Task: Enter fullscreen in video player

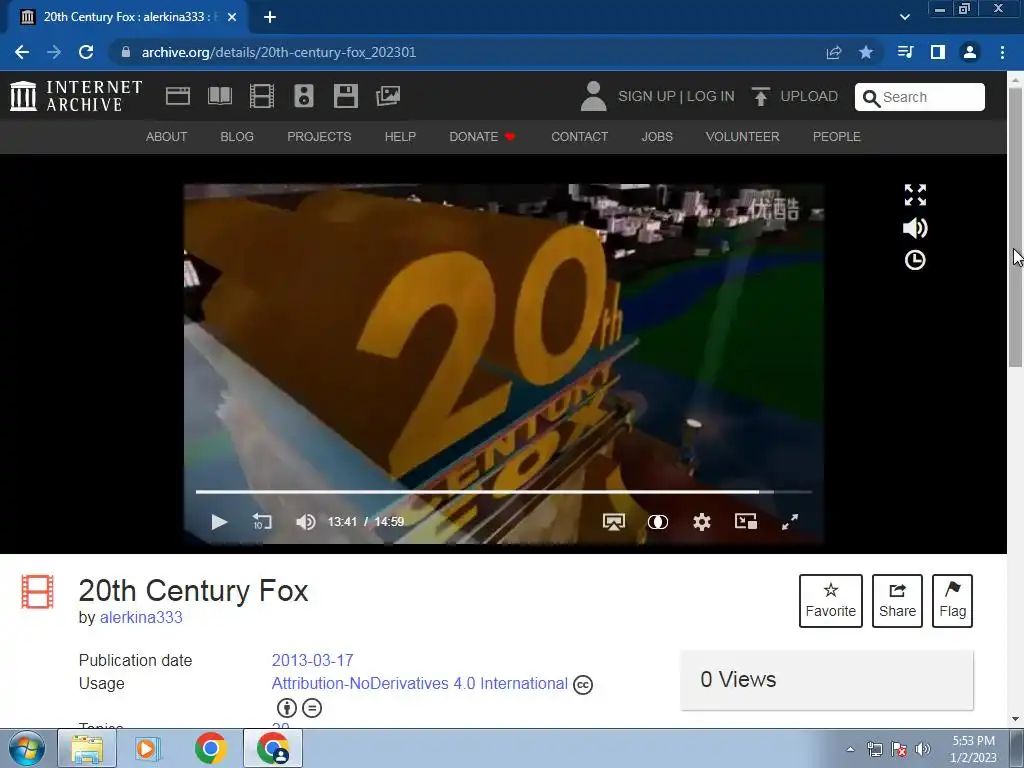Action: (x=790, y=522)
